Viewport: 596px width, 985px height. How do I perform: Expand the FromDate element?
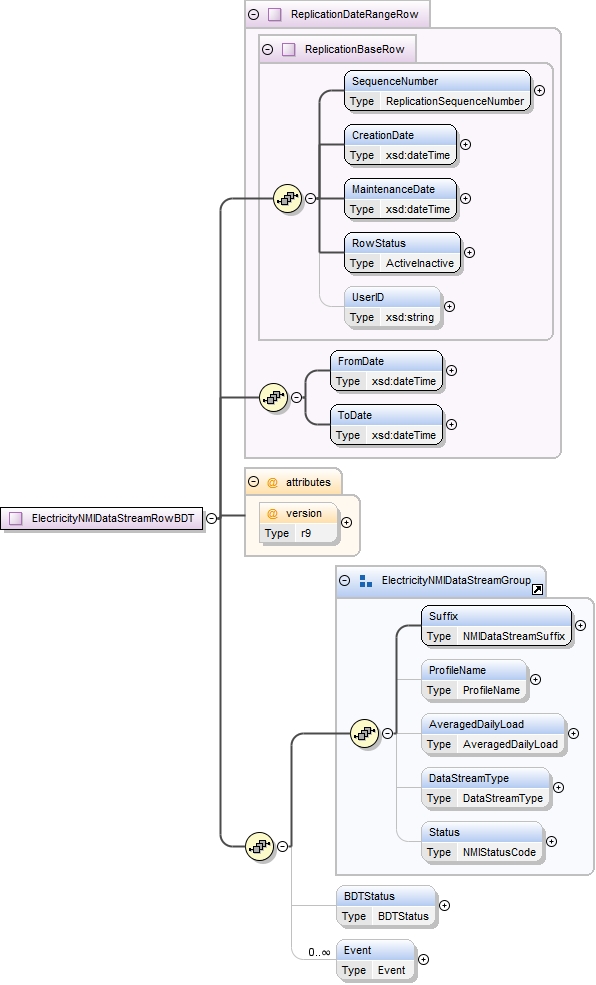(x=451, y=371)
